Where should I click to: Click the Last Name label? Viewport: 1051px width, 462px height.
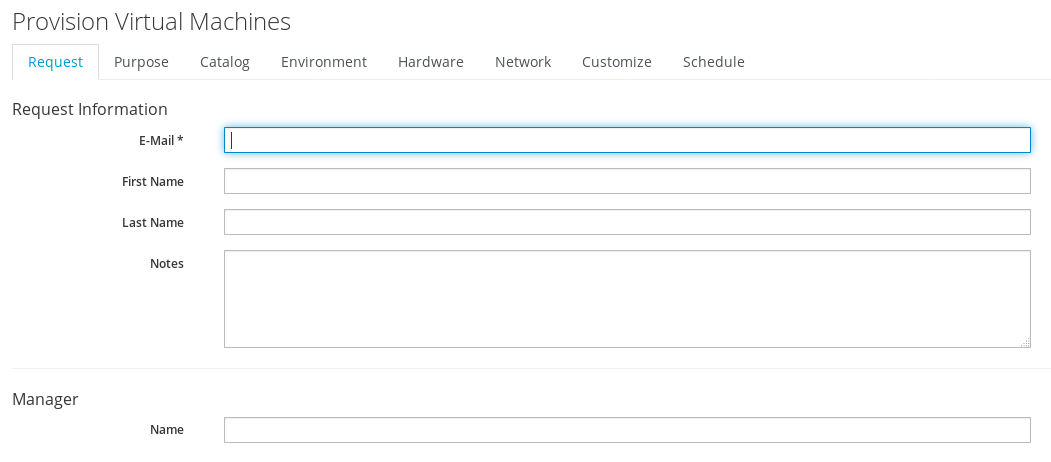click(x=153, y=222)
